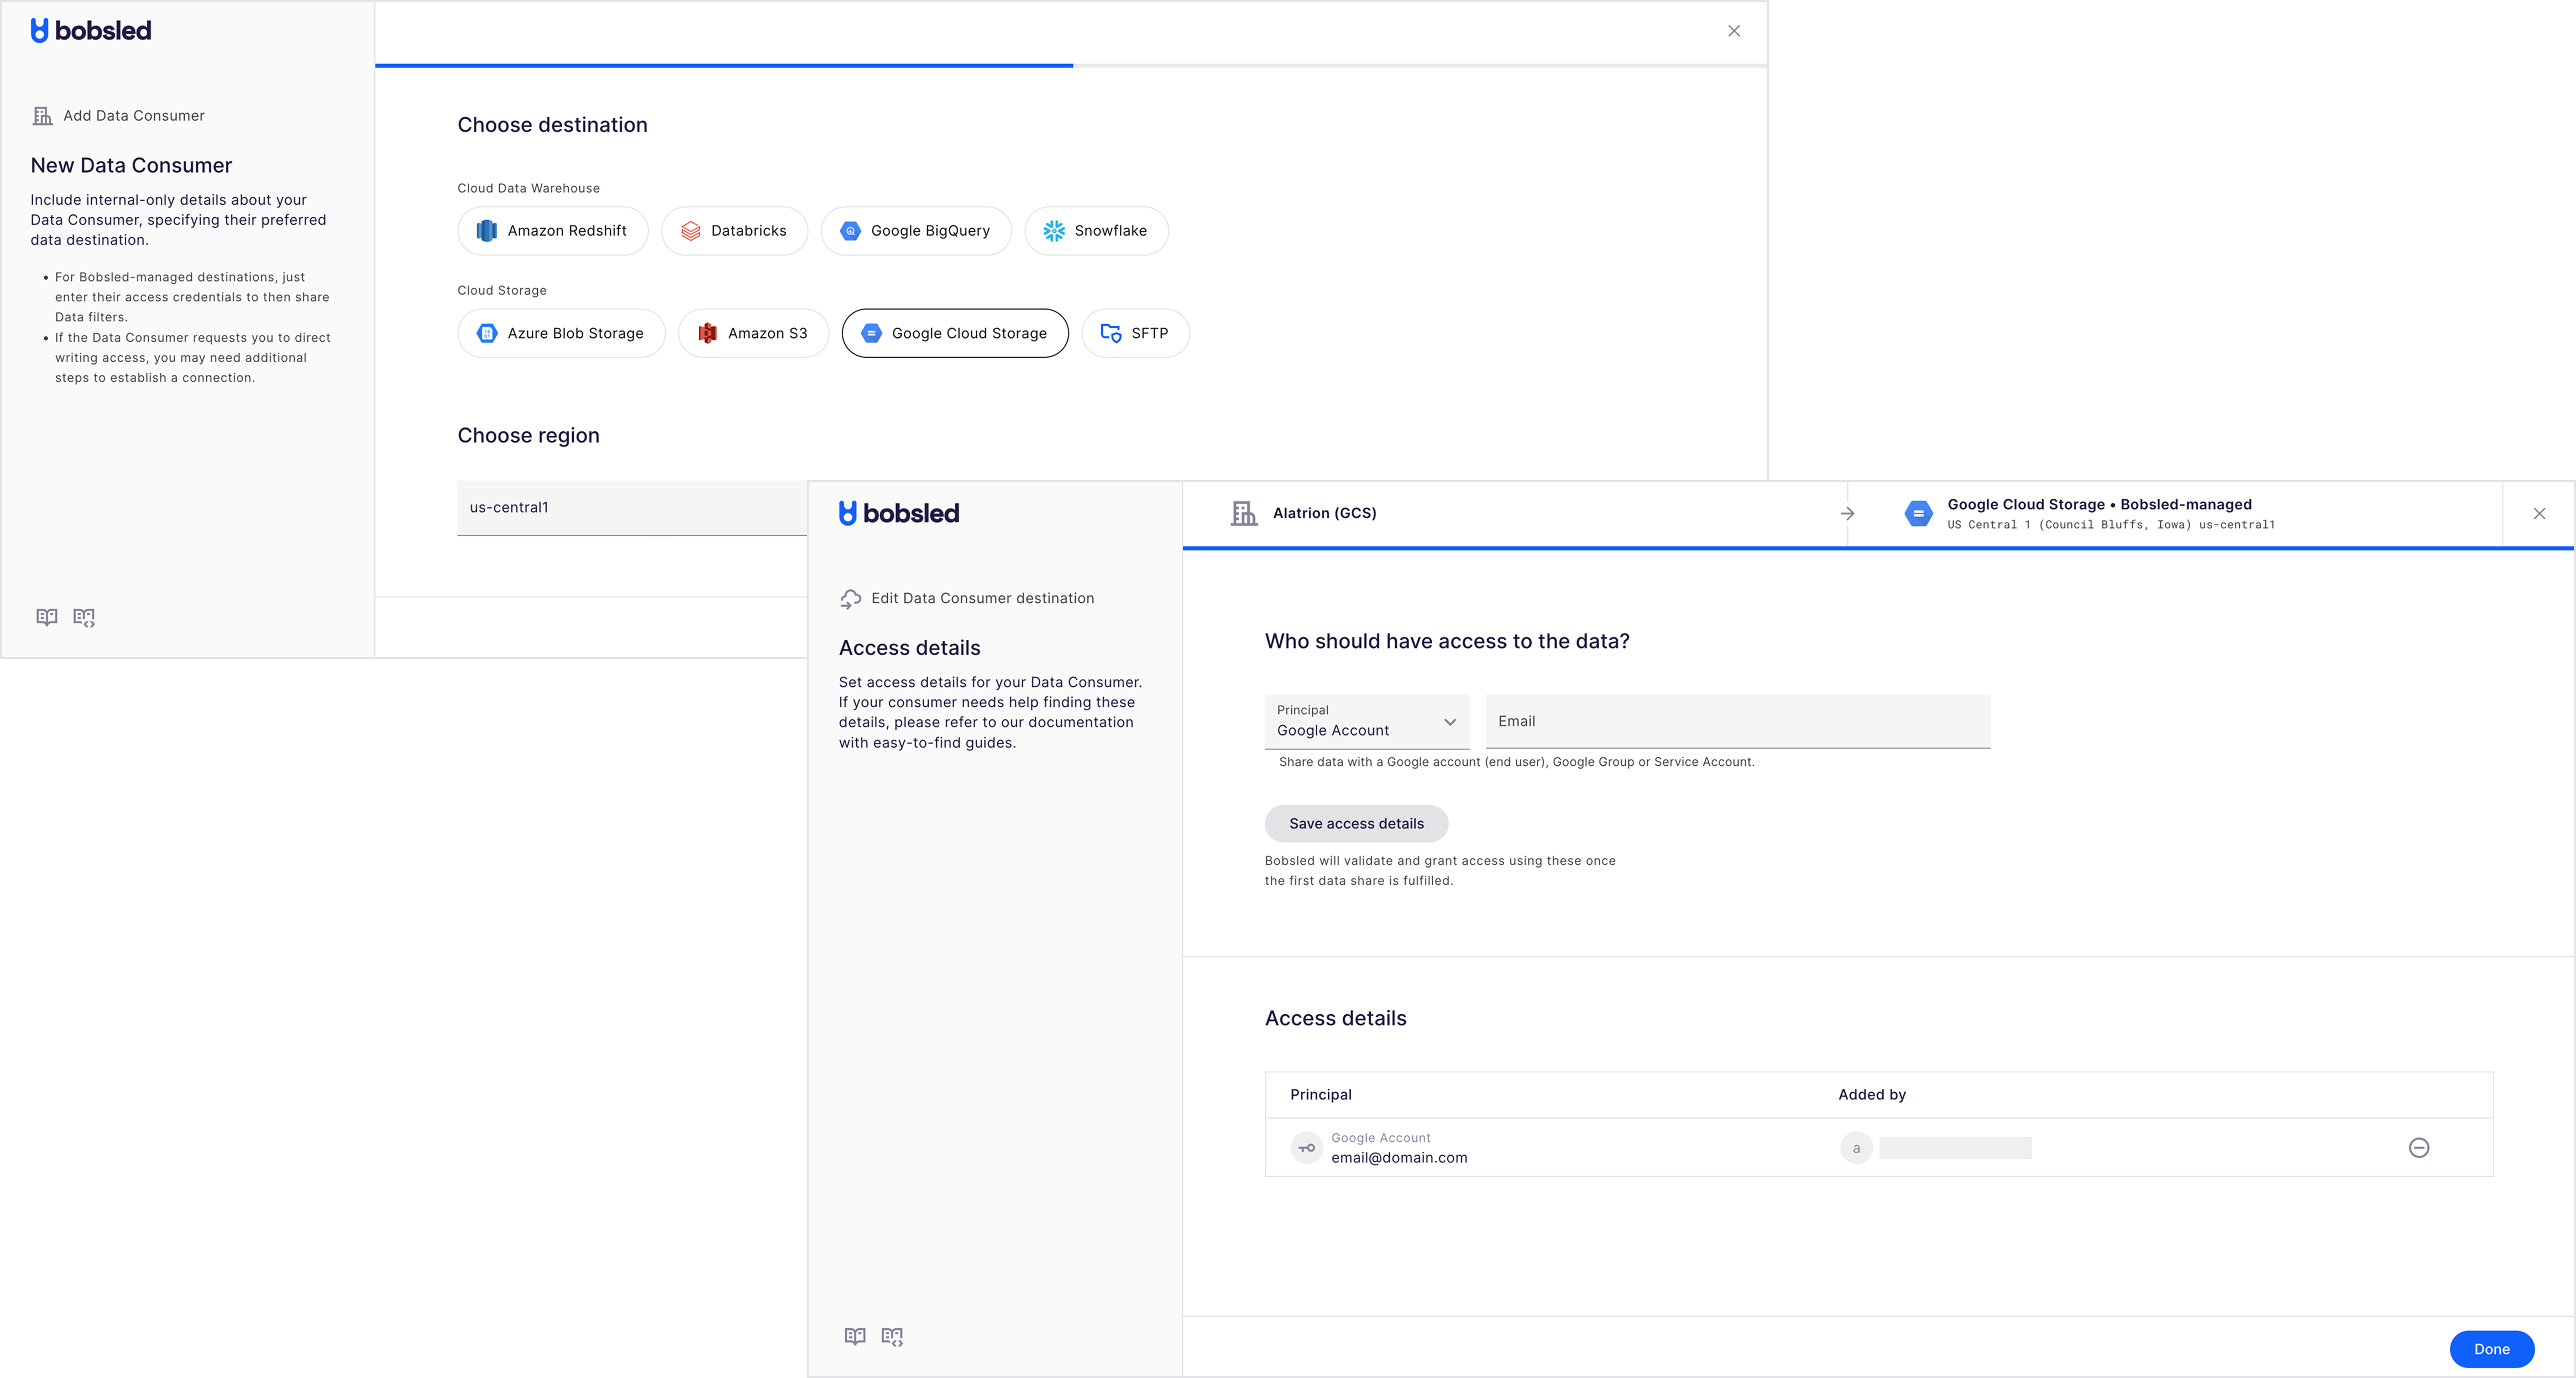Click the Add Data Consumer label in sidebar
This screenshot has width=2576, height=1378.
(134, 116)
